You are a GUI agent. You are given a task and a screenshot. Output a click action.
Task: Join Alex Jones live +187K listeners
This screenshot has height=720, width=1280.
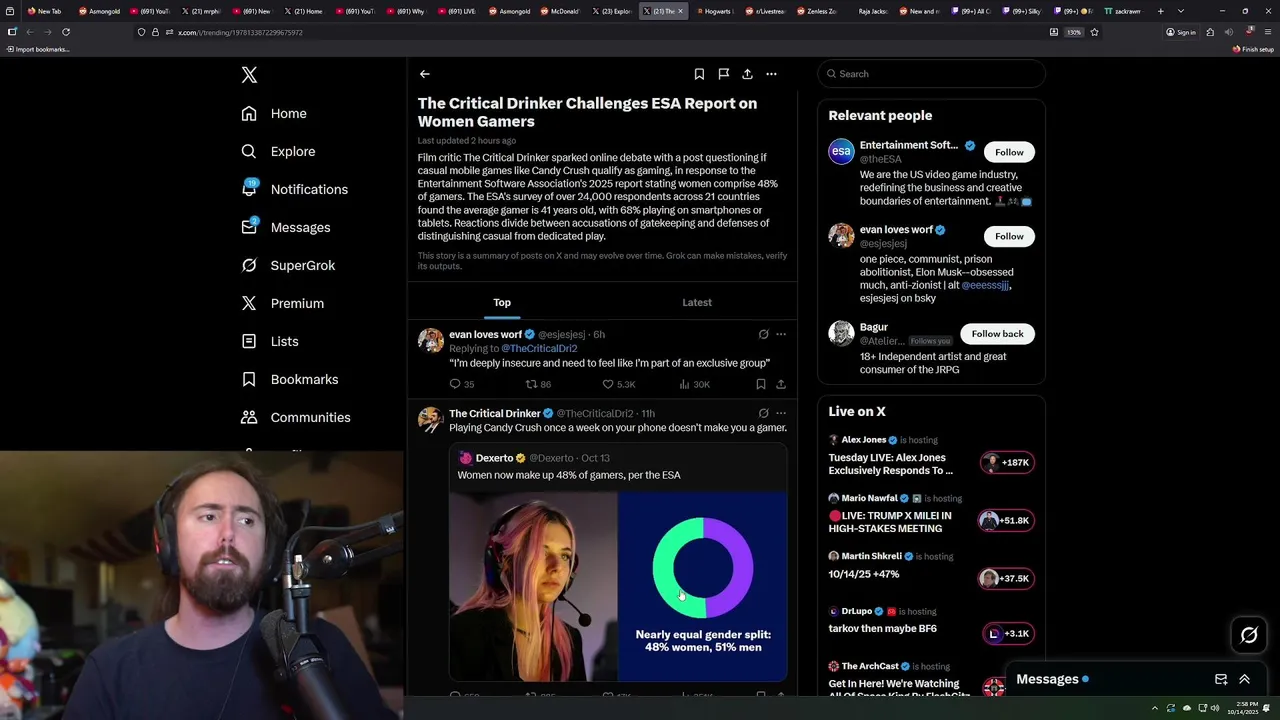1005,463
